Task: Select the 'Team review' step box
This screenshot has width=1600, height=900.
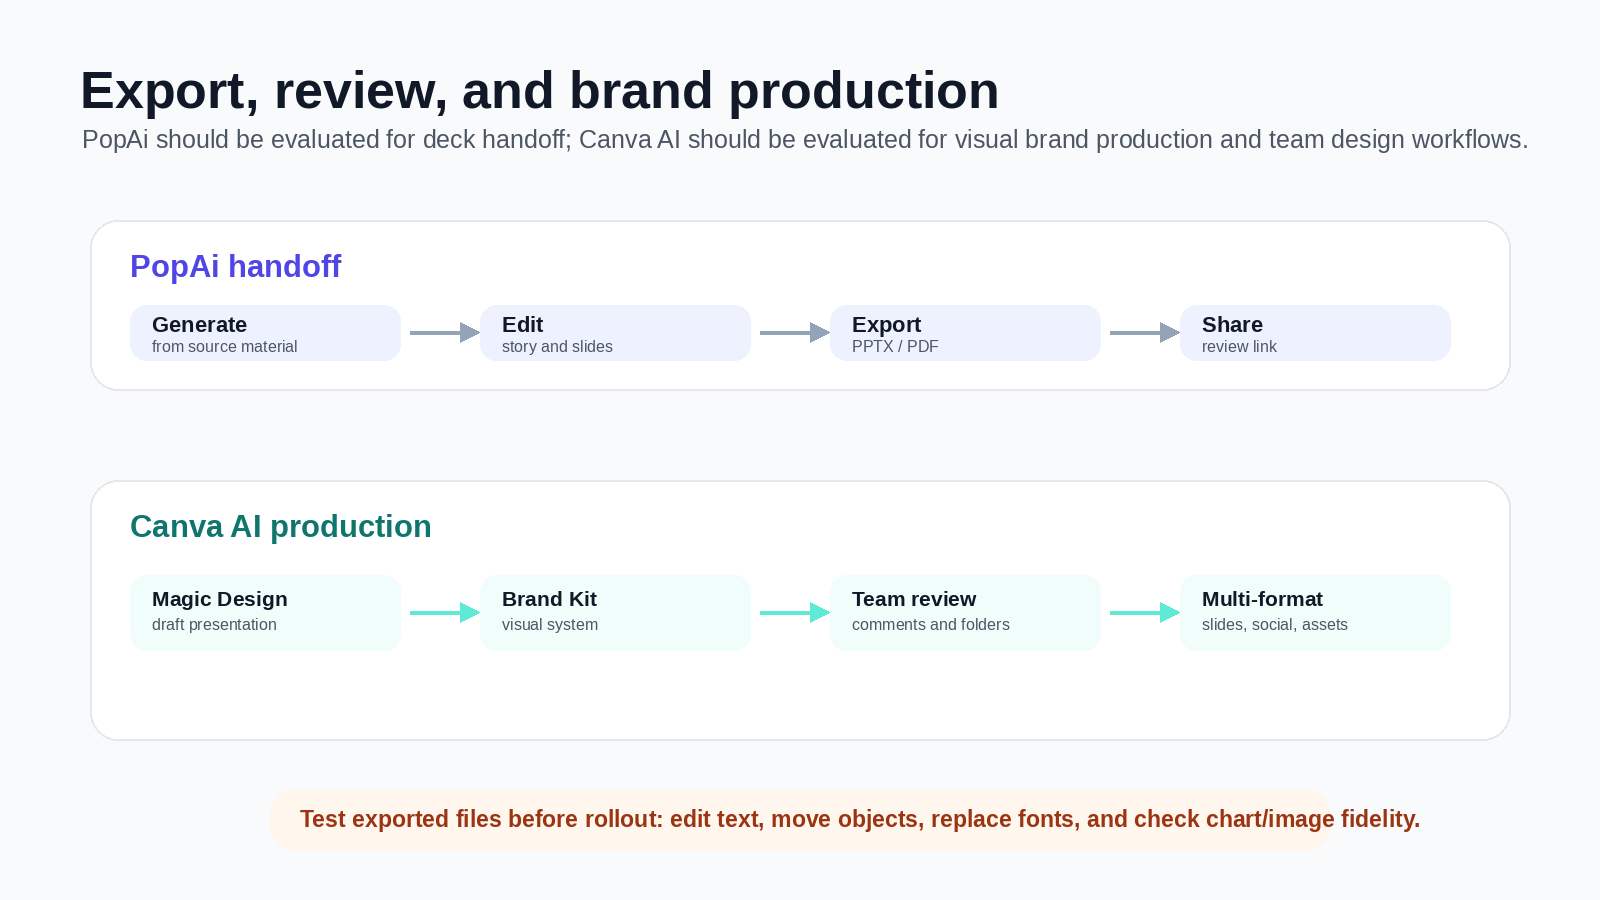Action: click(x=965, y=613)
